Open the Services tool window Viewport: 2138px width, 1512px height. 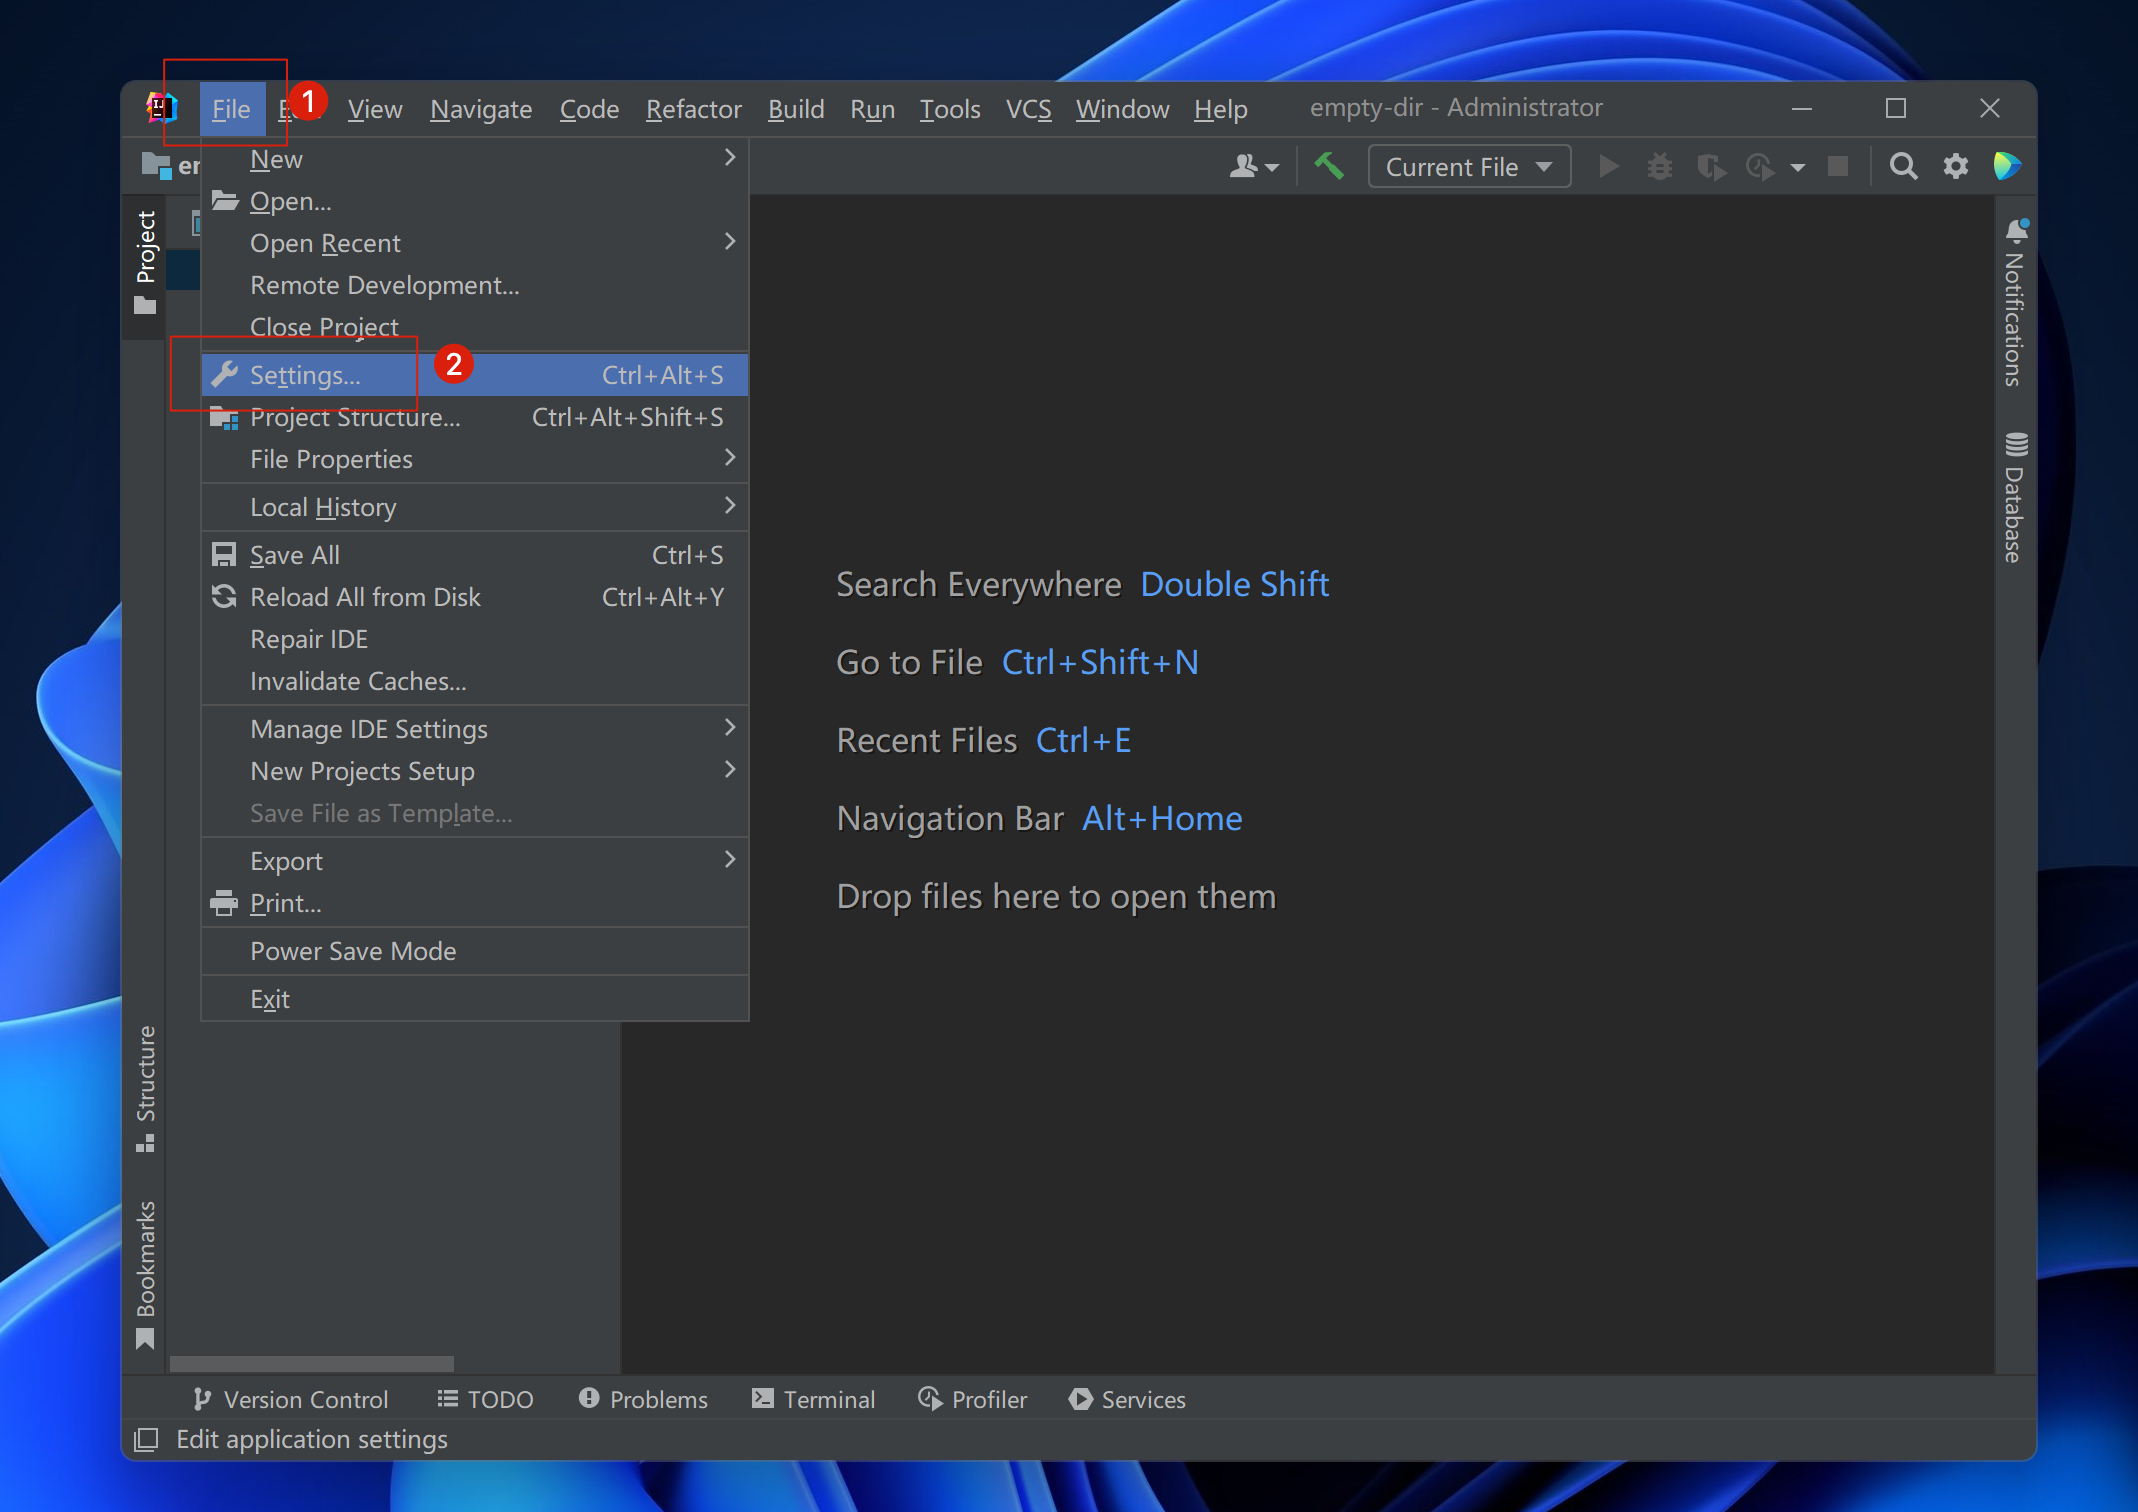pyautogui.click(x=1127, y=1399)
